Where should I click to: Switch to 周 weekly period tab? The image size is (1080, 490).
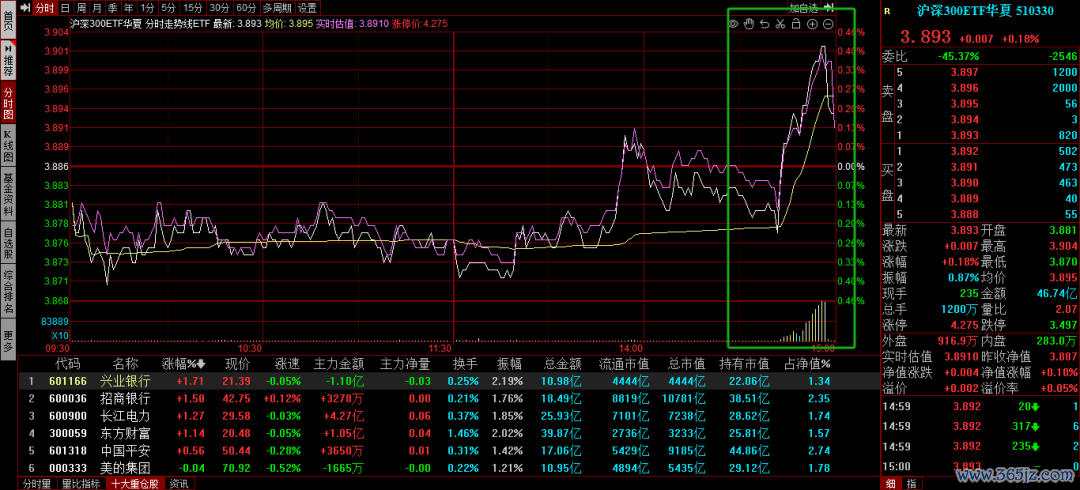(x=81, y=8)
